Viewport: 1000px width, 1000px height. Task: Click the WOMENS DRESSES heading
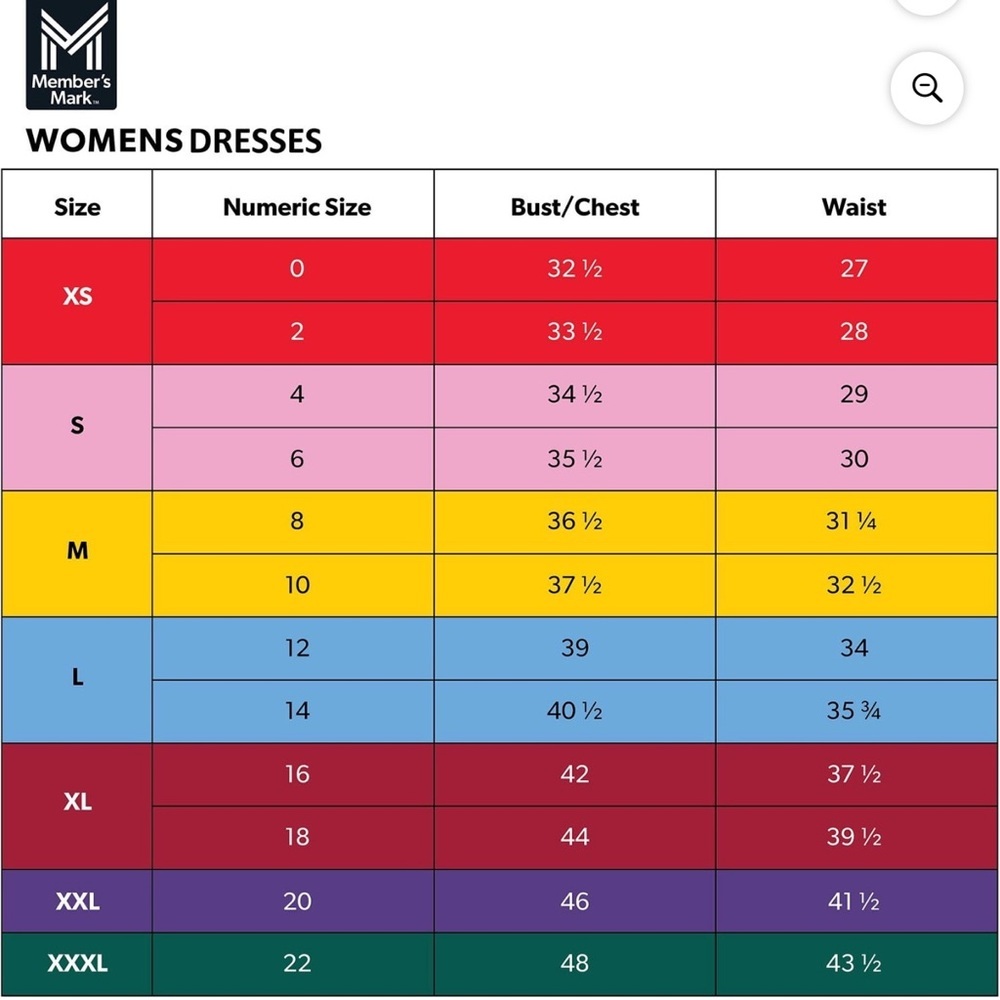(174, 141)
